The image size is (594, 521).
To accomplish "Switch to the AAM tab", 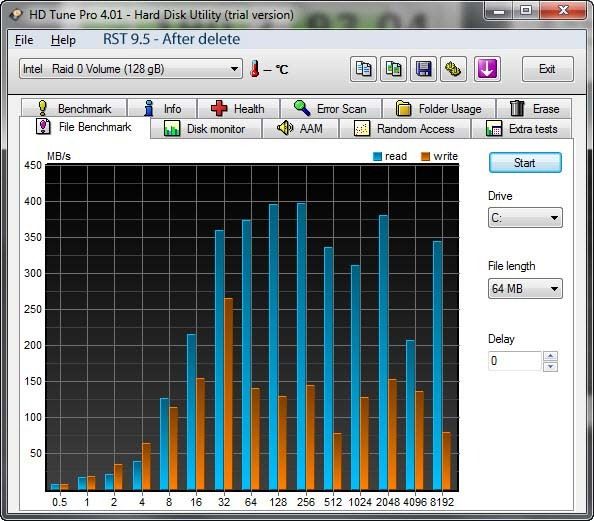I will click(300, 129).
